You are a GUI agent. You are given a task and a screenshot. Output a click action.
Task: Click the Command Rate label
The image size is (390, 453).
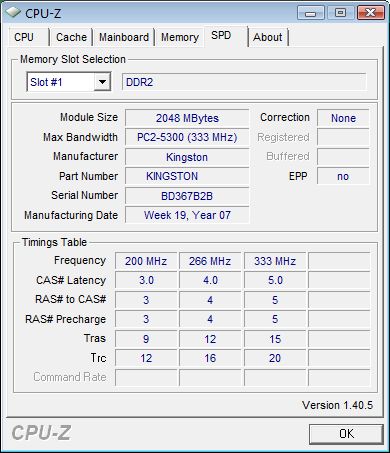point(70,377)
